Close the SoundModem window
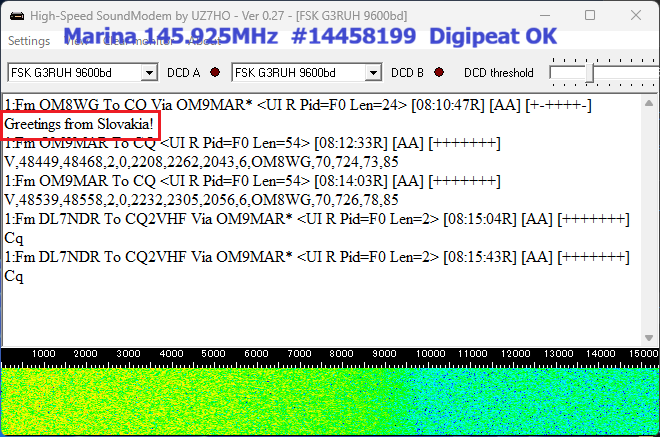 636,16
